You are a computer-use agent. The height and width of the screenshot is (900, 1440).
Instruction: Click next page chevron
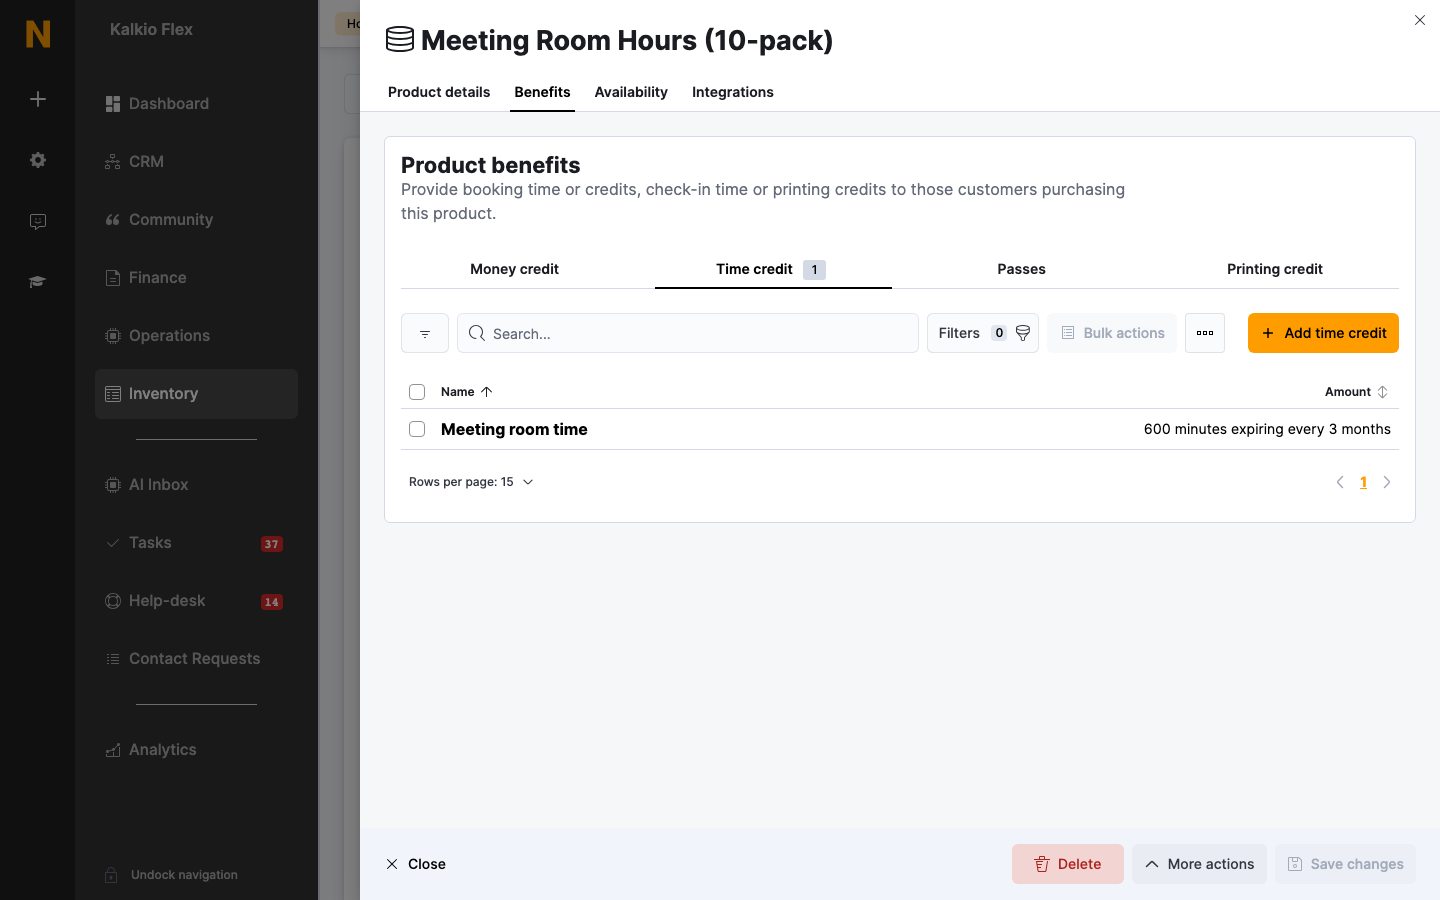(x=1387, y=482)
